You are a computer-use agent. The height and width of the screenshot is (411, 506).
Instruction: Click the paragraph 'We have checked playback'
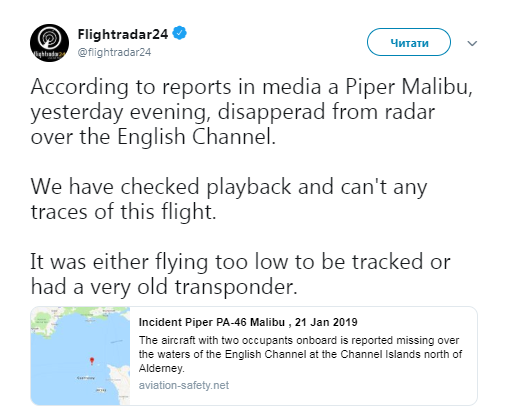[x=229, y=199]
